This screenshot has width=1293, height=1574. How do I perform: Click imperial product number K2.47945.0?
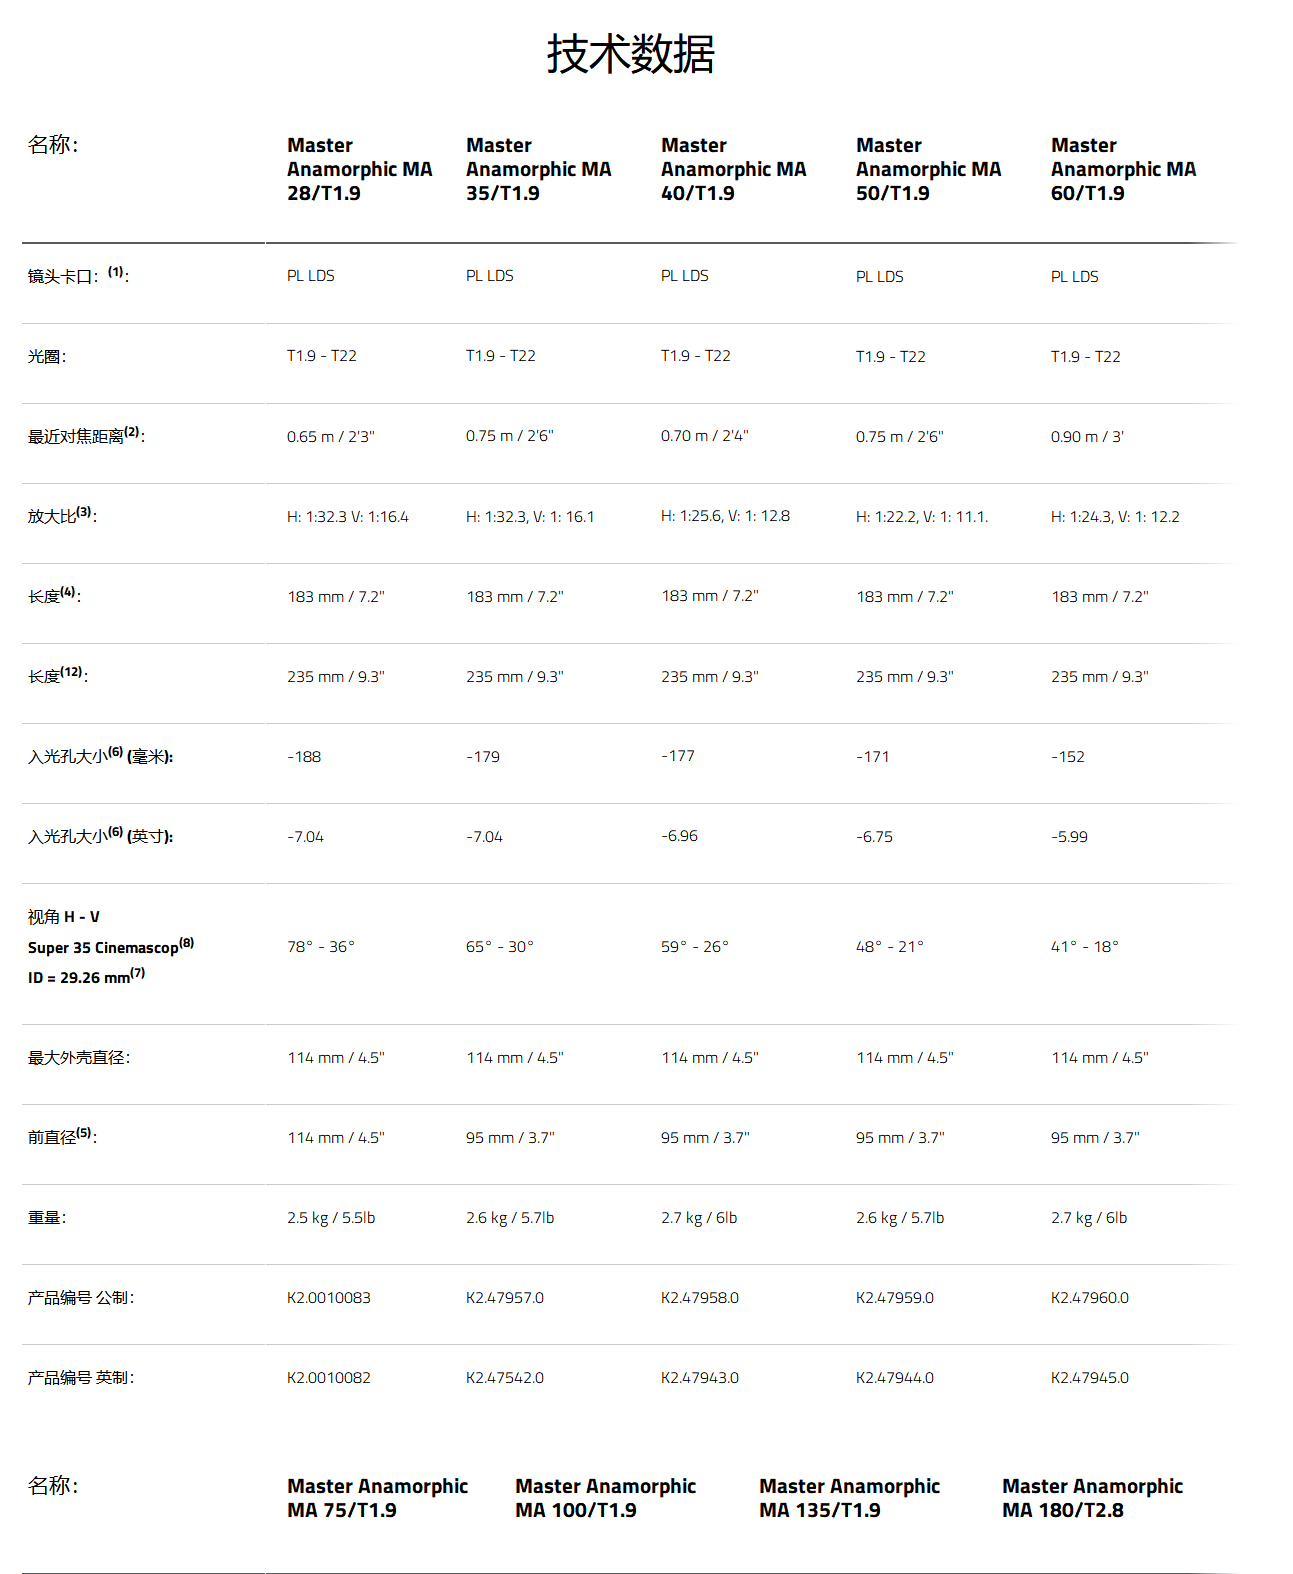(1090, 1378)
